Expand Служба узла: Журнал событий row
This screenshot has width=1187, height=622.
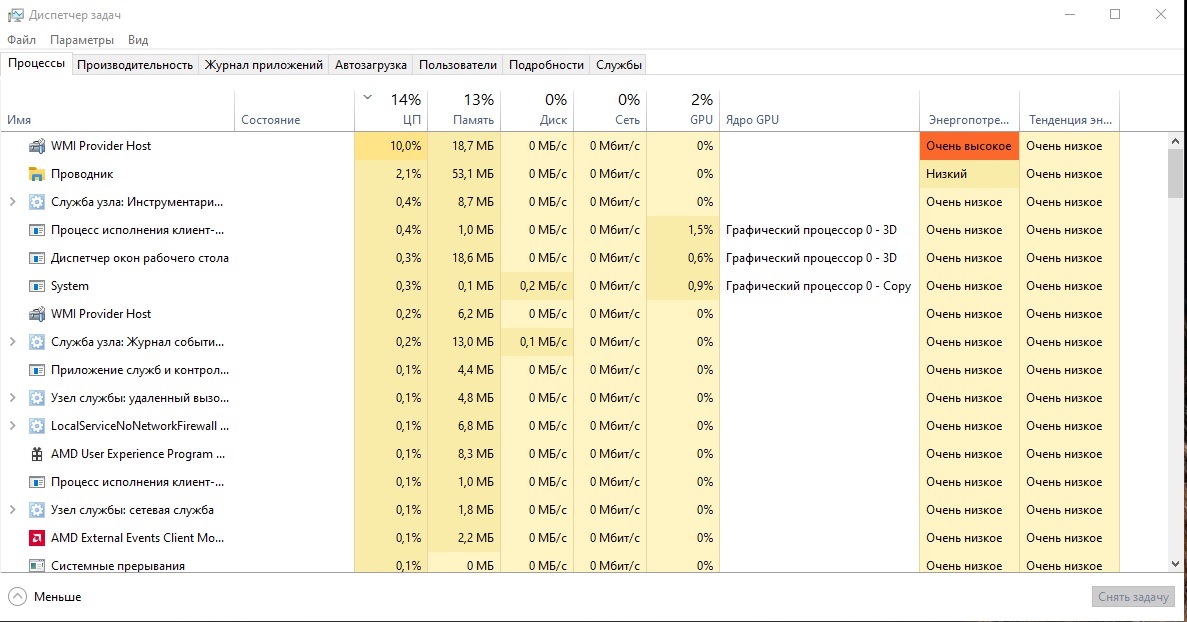click(12, 342)
